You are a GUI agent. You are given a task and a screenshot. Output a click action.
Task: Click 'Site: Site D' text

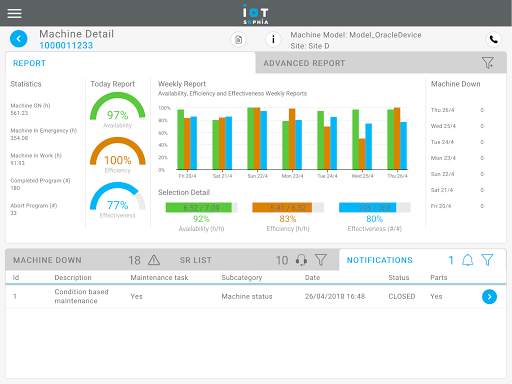coord(310,46)
